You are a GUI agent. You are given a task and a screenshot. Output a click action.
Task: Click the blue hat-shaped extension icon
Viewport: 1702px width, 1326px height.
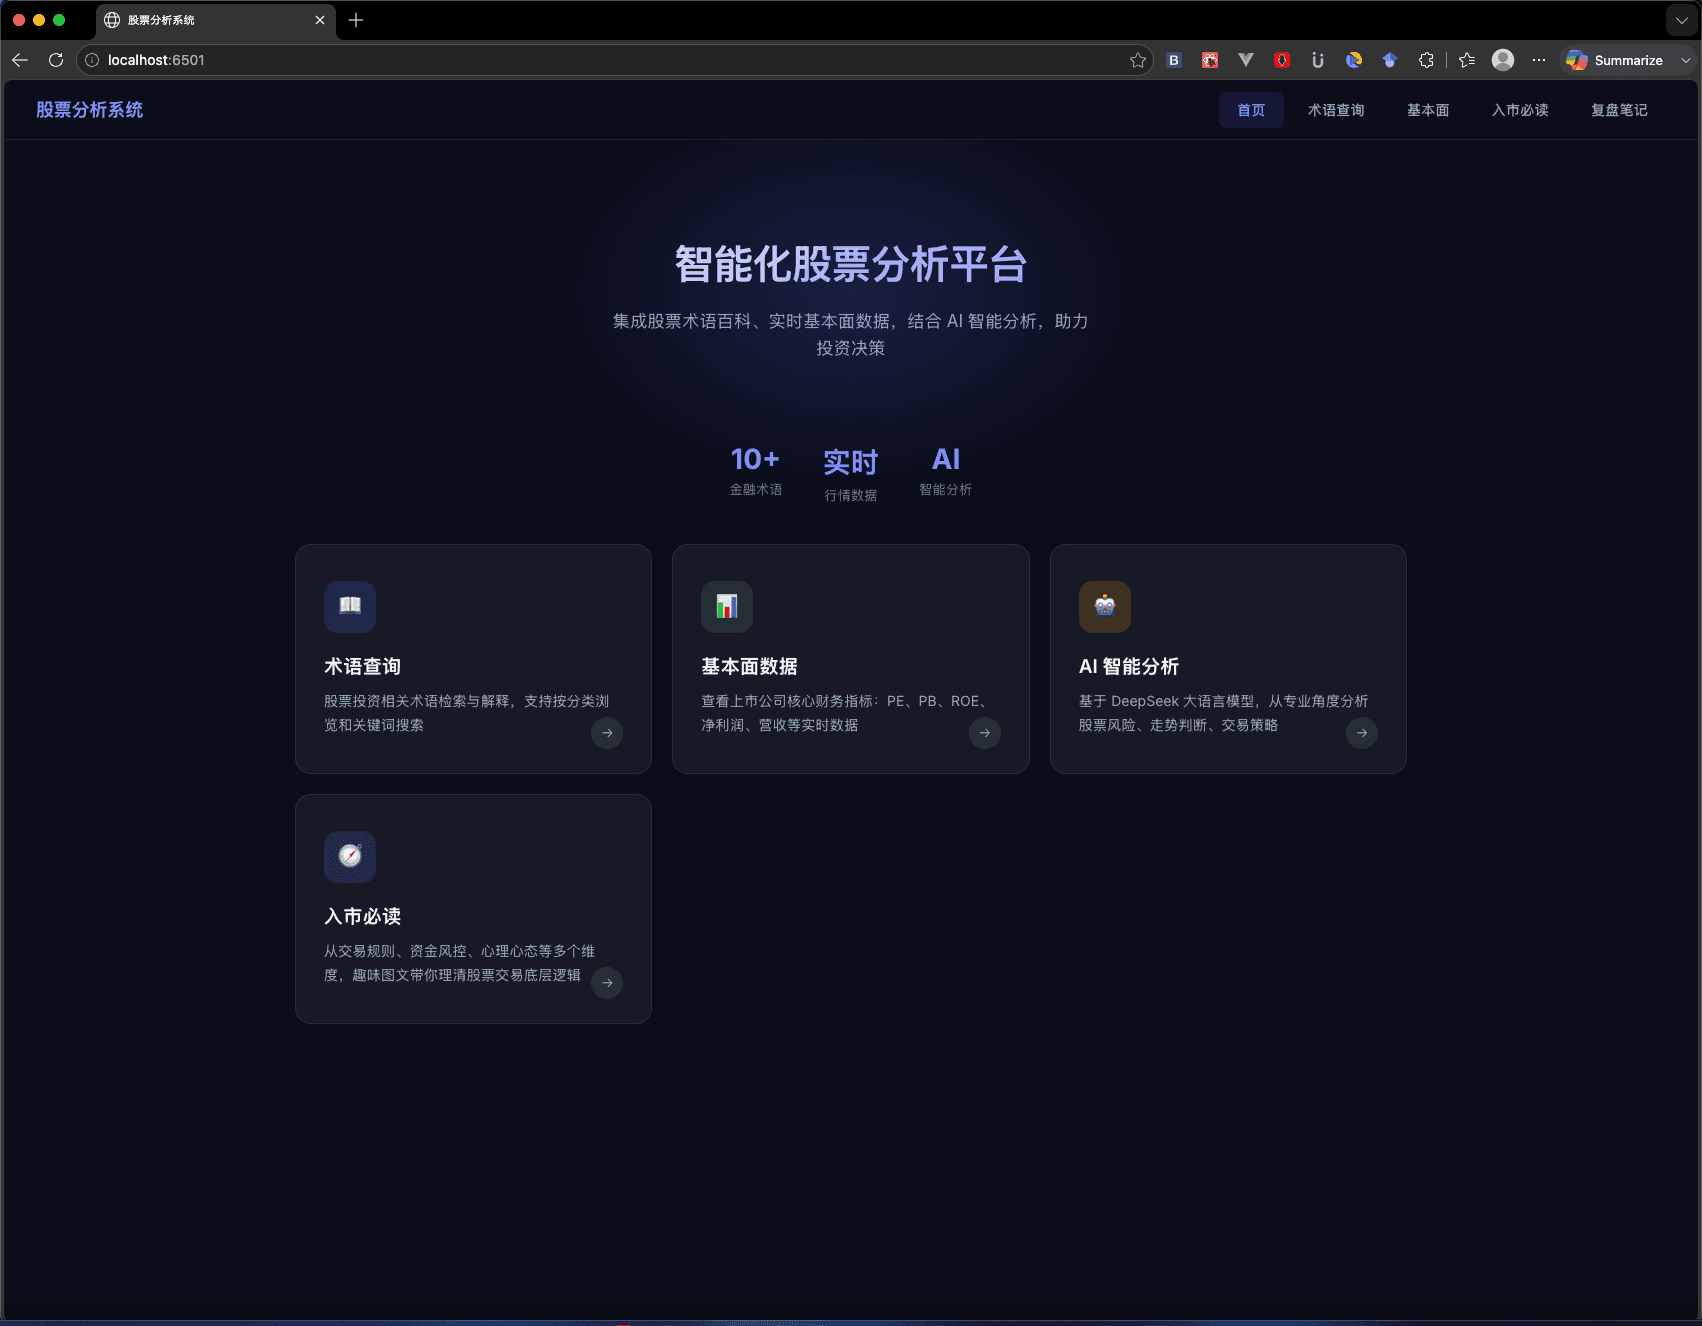pos(1390,60)
